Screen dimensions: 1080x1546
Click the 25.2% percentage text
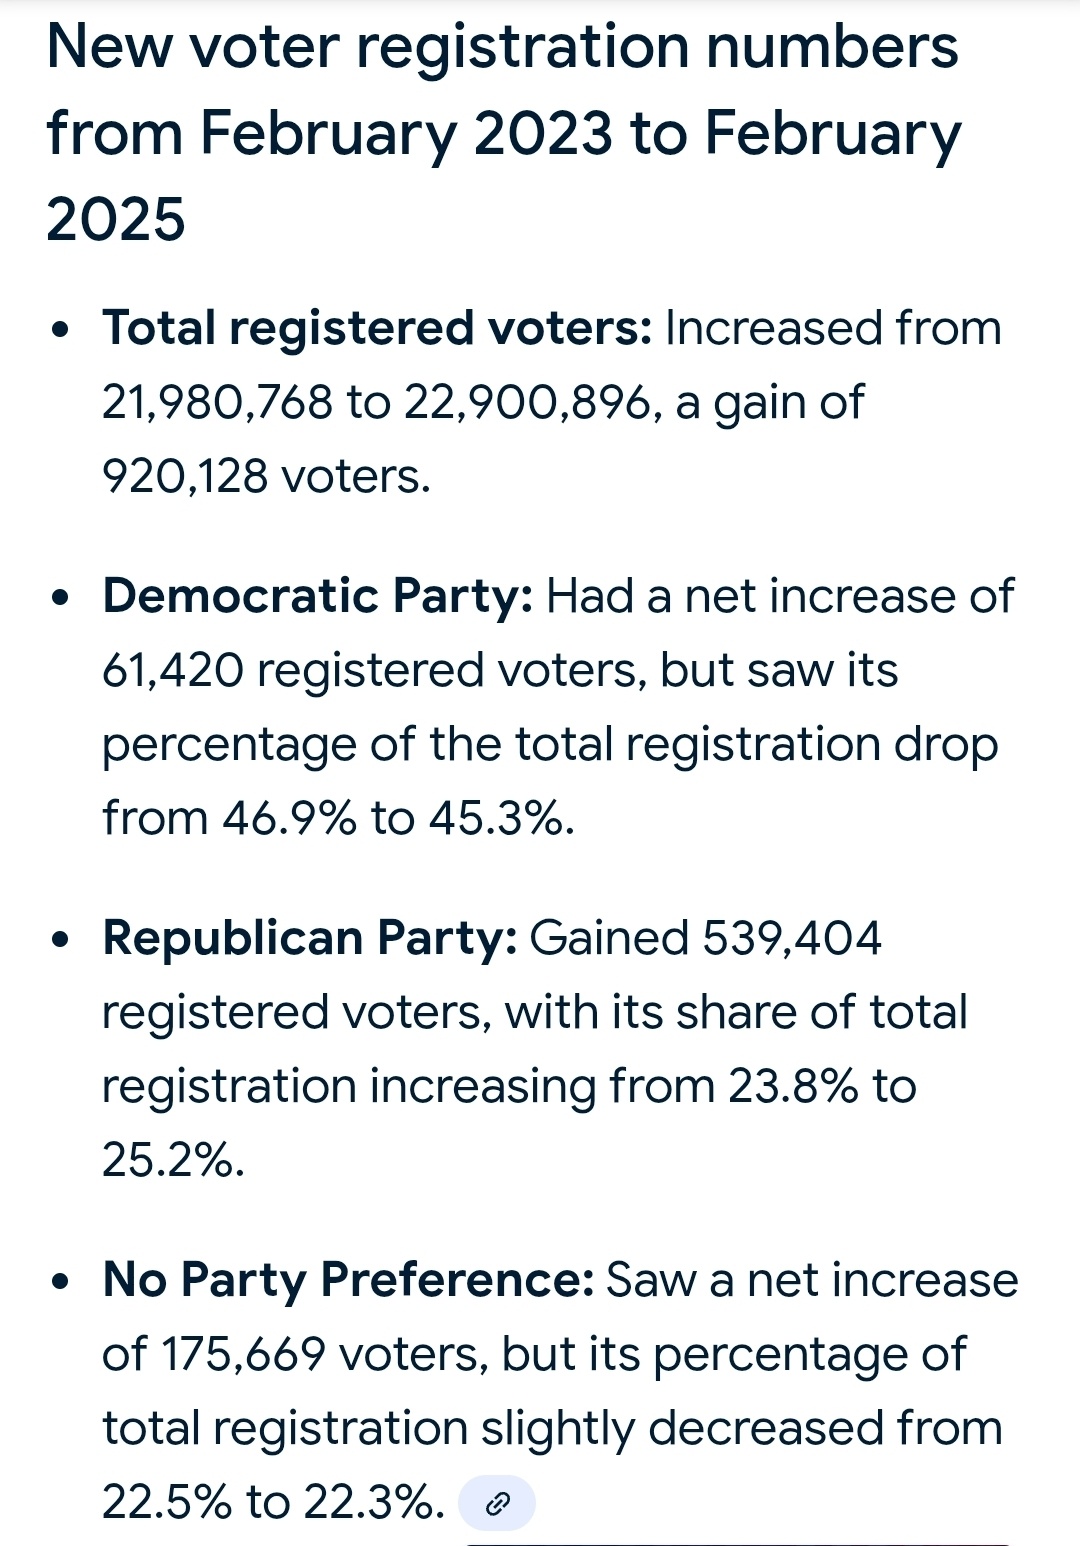(x=172, y=1161)
